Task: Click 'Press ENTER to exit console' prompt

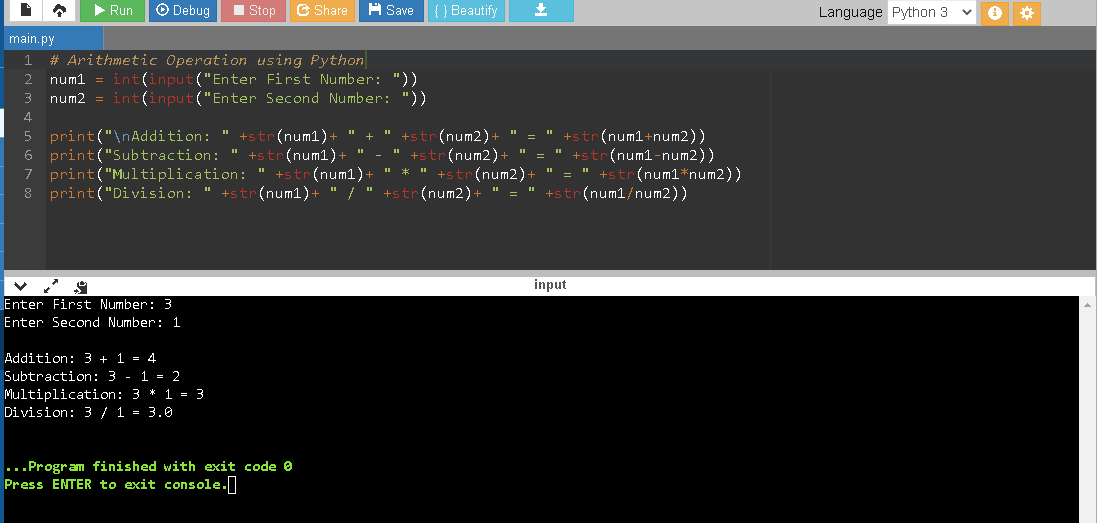Action: [116, 485]
